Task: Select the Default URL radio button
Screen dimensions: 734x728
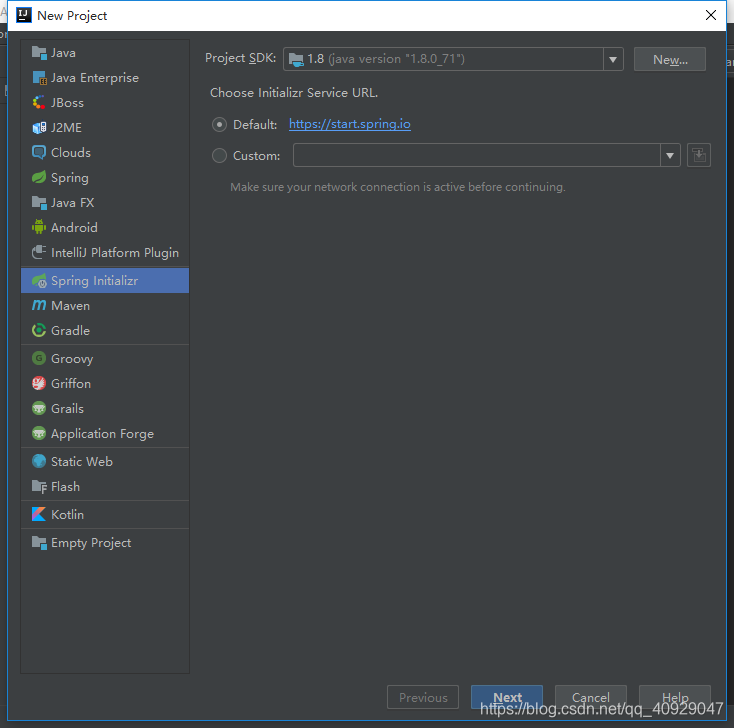Action: pyautogui.click(x=219, y=125)
